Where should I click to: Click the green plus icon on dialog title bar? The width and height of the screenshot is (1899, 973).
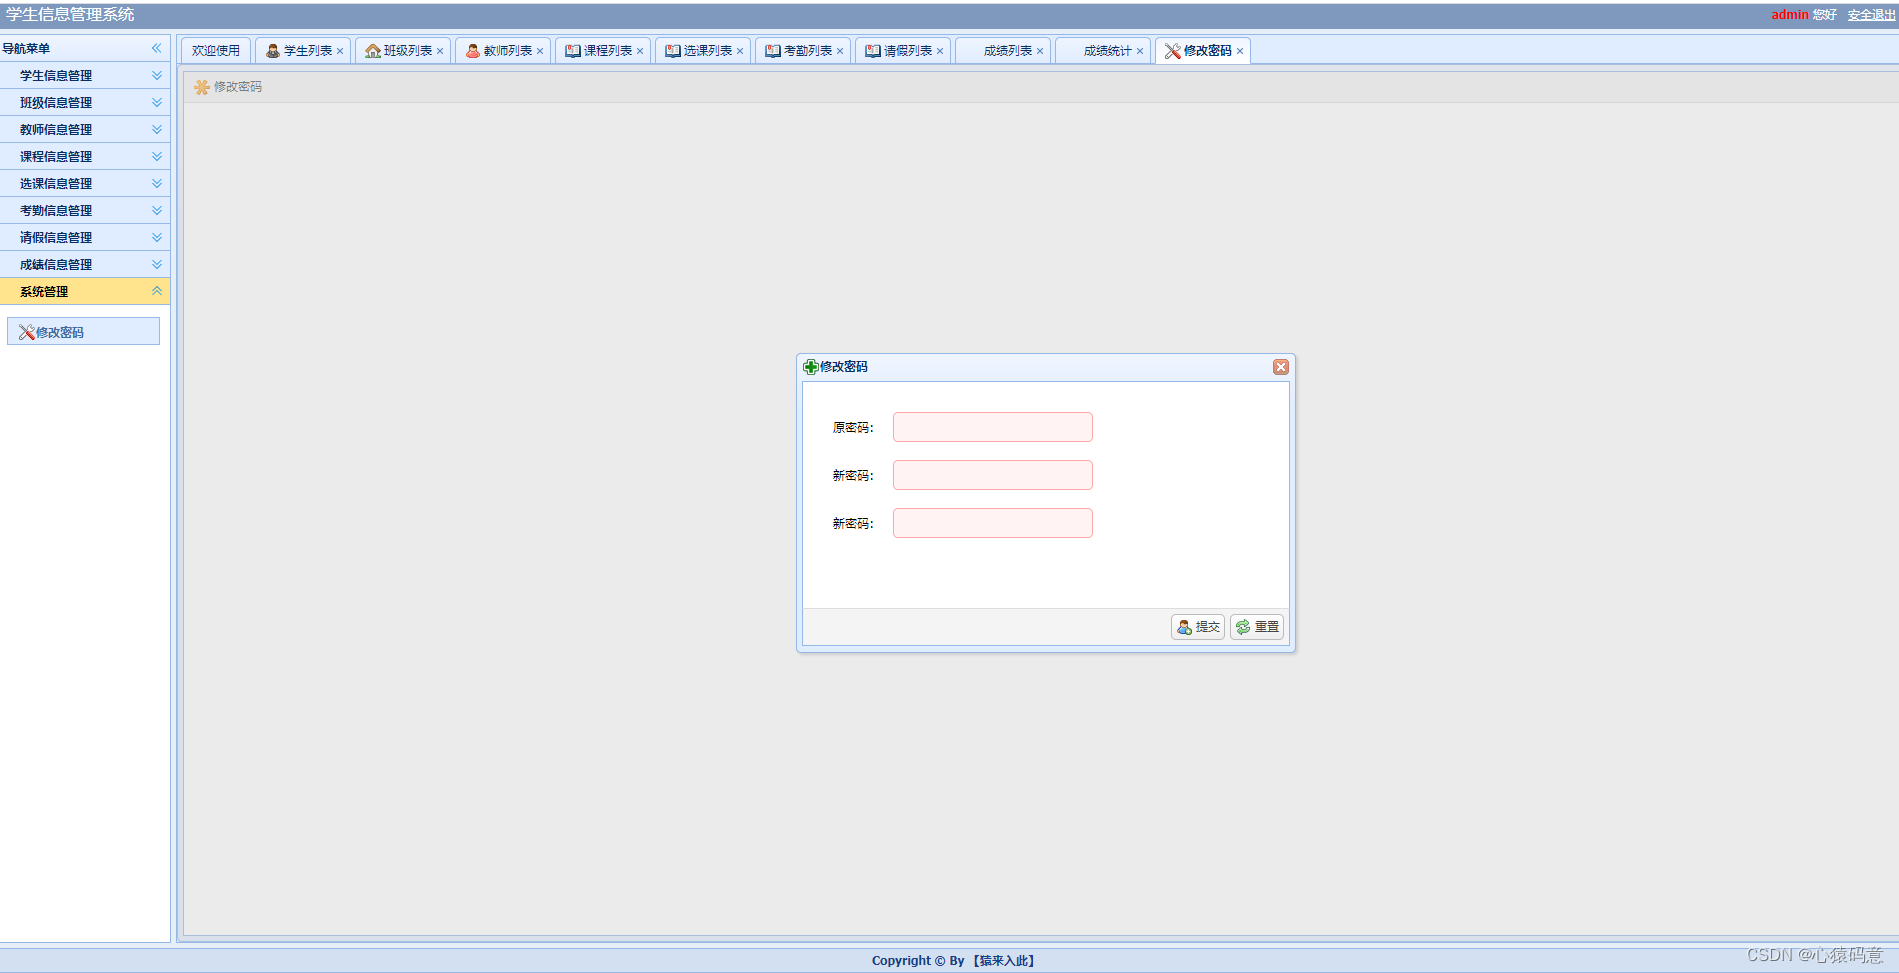pos(811,367)
